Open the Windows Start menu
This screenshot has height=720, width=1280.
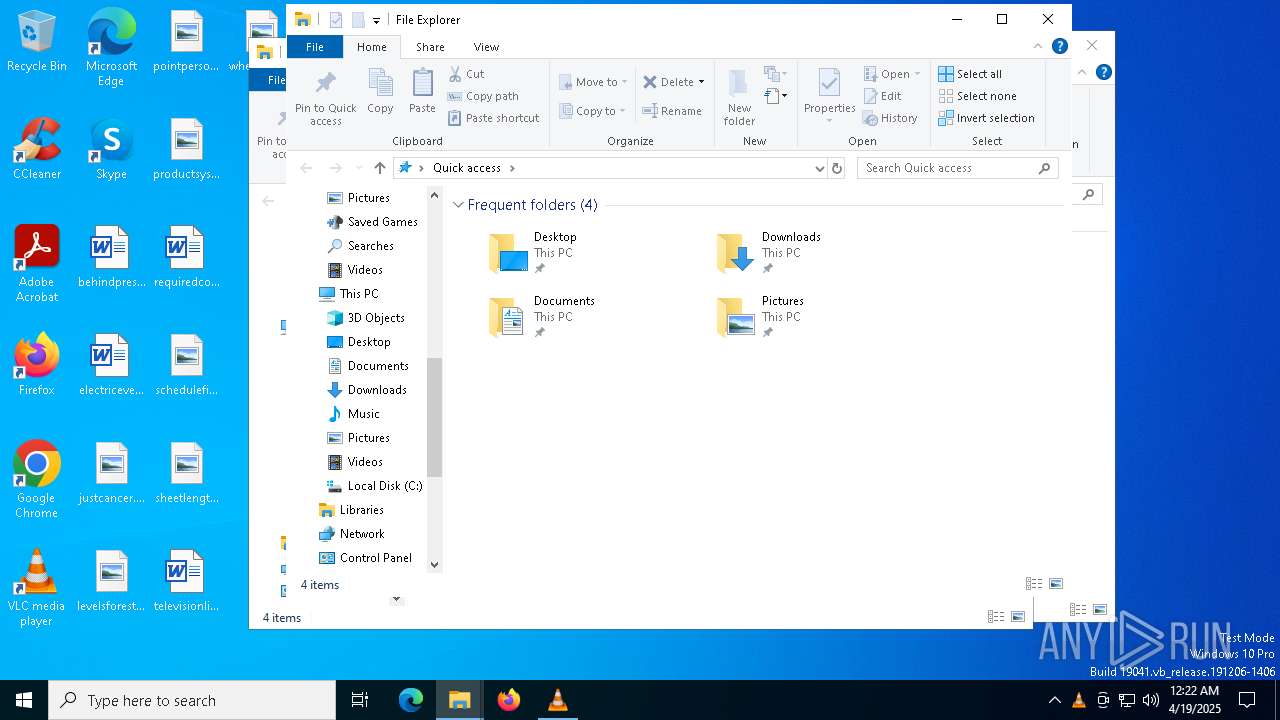(24, 700)
